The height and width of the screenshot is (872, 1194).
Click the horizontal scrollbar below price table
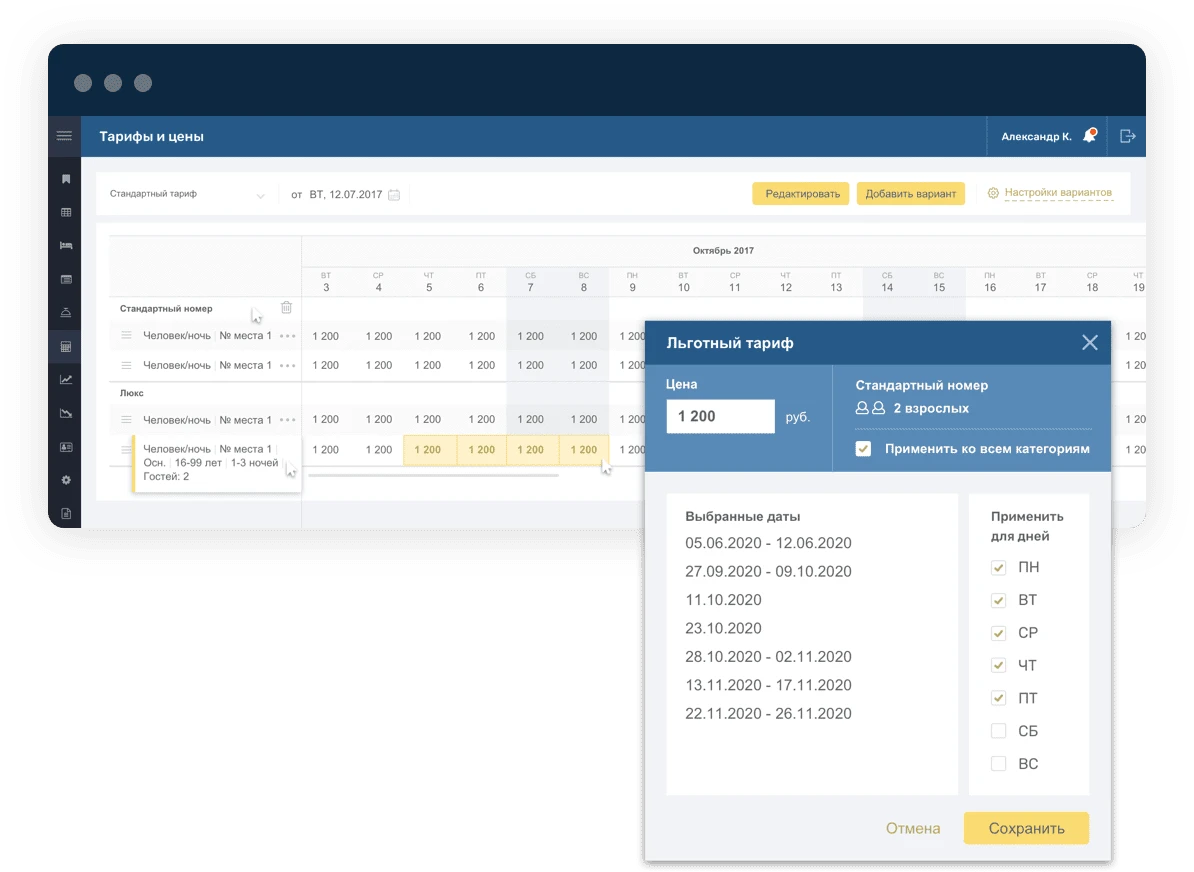pos(433,475)
